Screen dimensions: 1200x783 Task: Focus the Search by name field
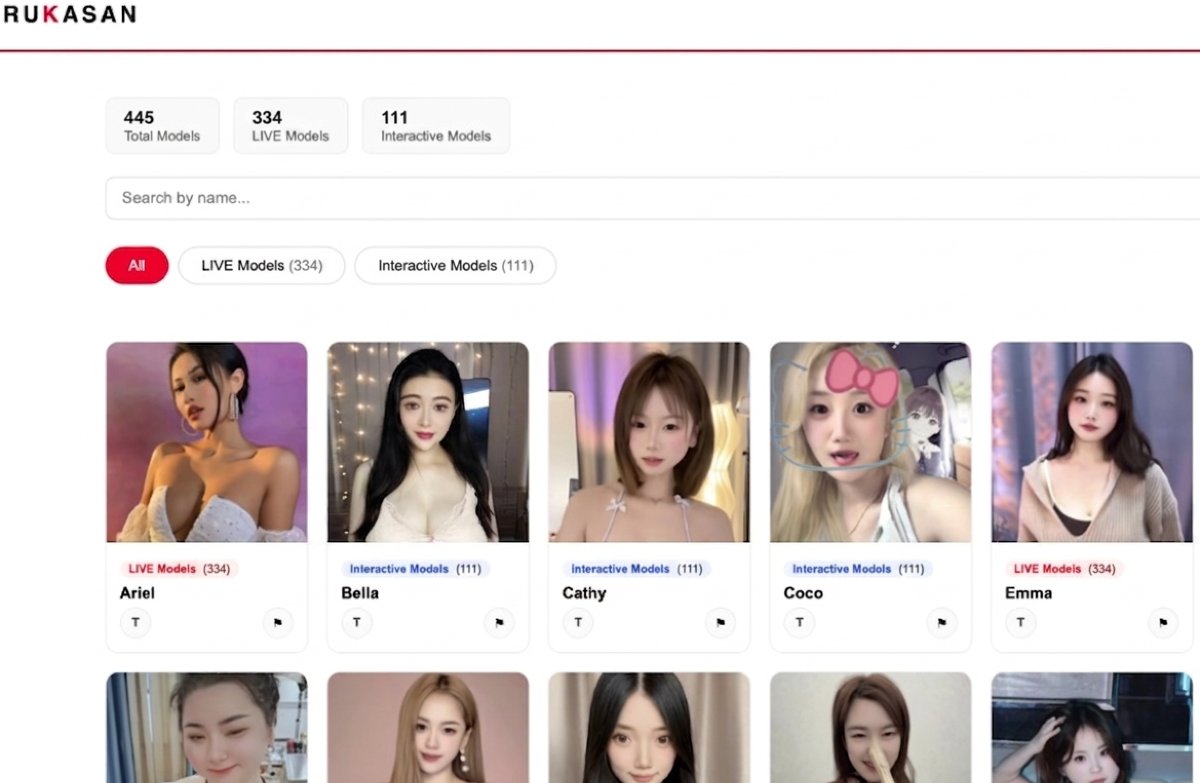point(650,198)
